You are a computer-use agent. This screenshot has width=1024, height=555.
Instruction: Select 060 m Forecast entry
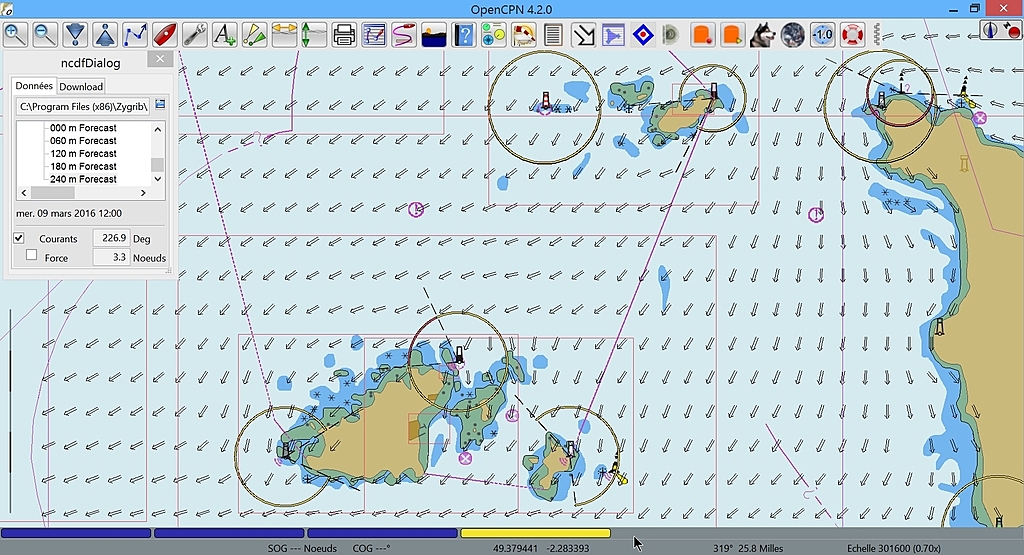click(x=83, y=140)
